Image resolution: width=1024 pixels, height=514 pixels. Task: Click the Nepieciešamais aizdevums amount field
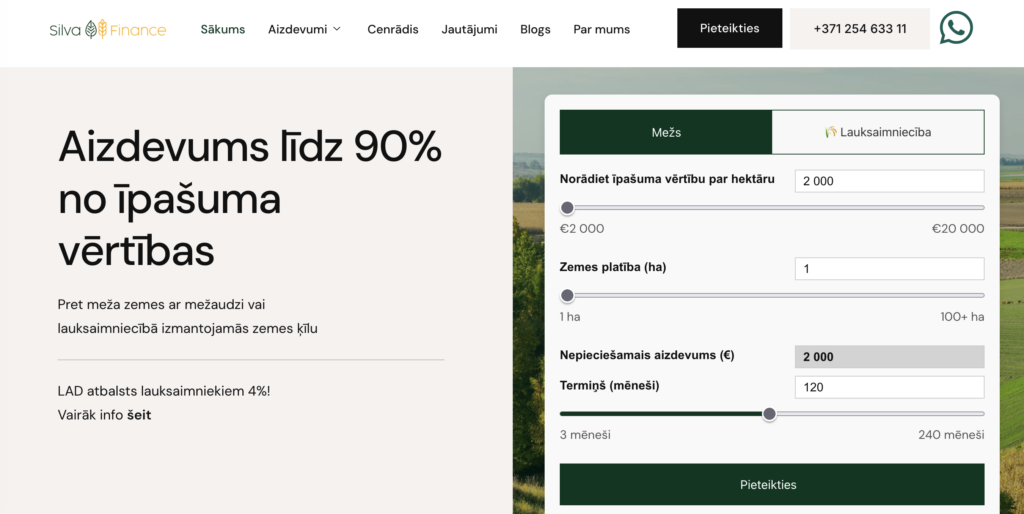[889, 357]
